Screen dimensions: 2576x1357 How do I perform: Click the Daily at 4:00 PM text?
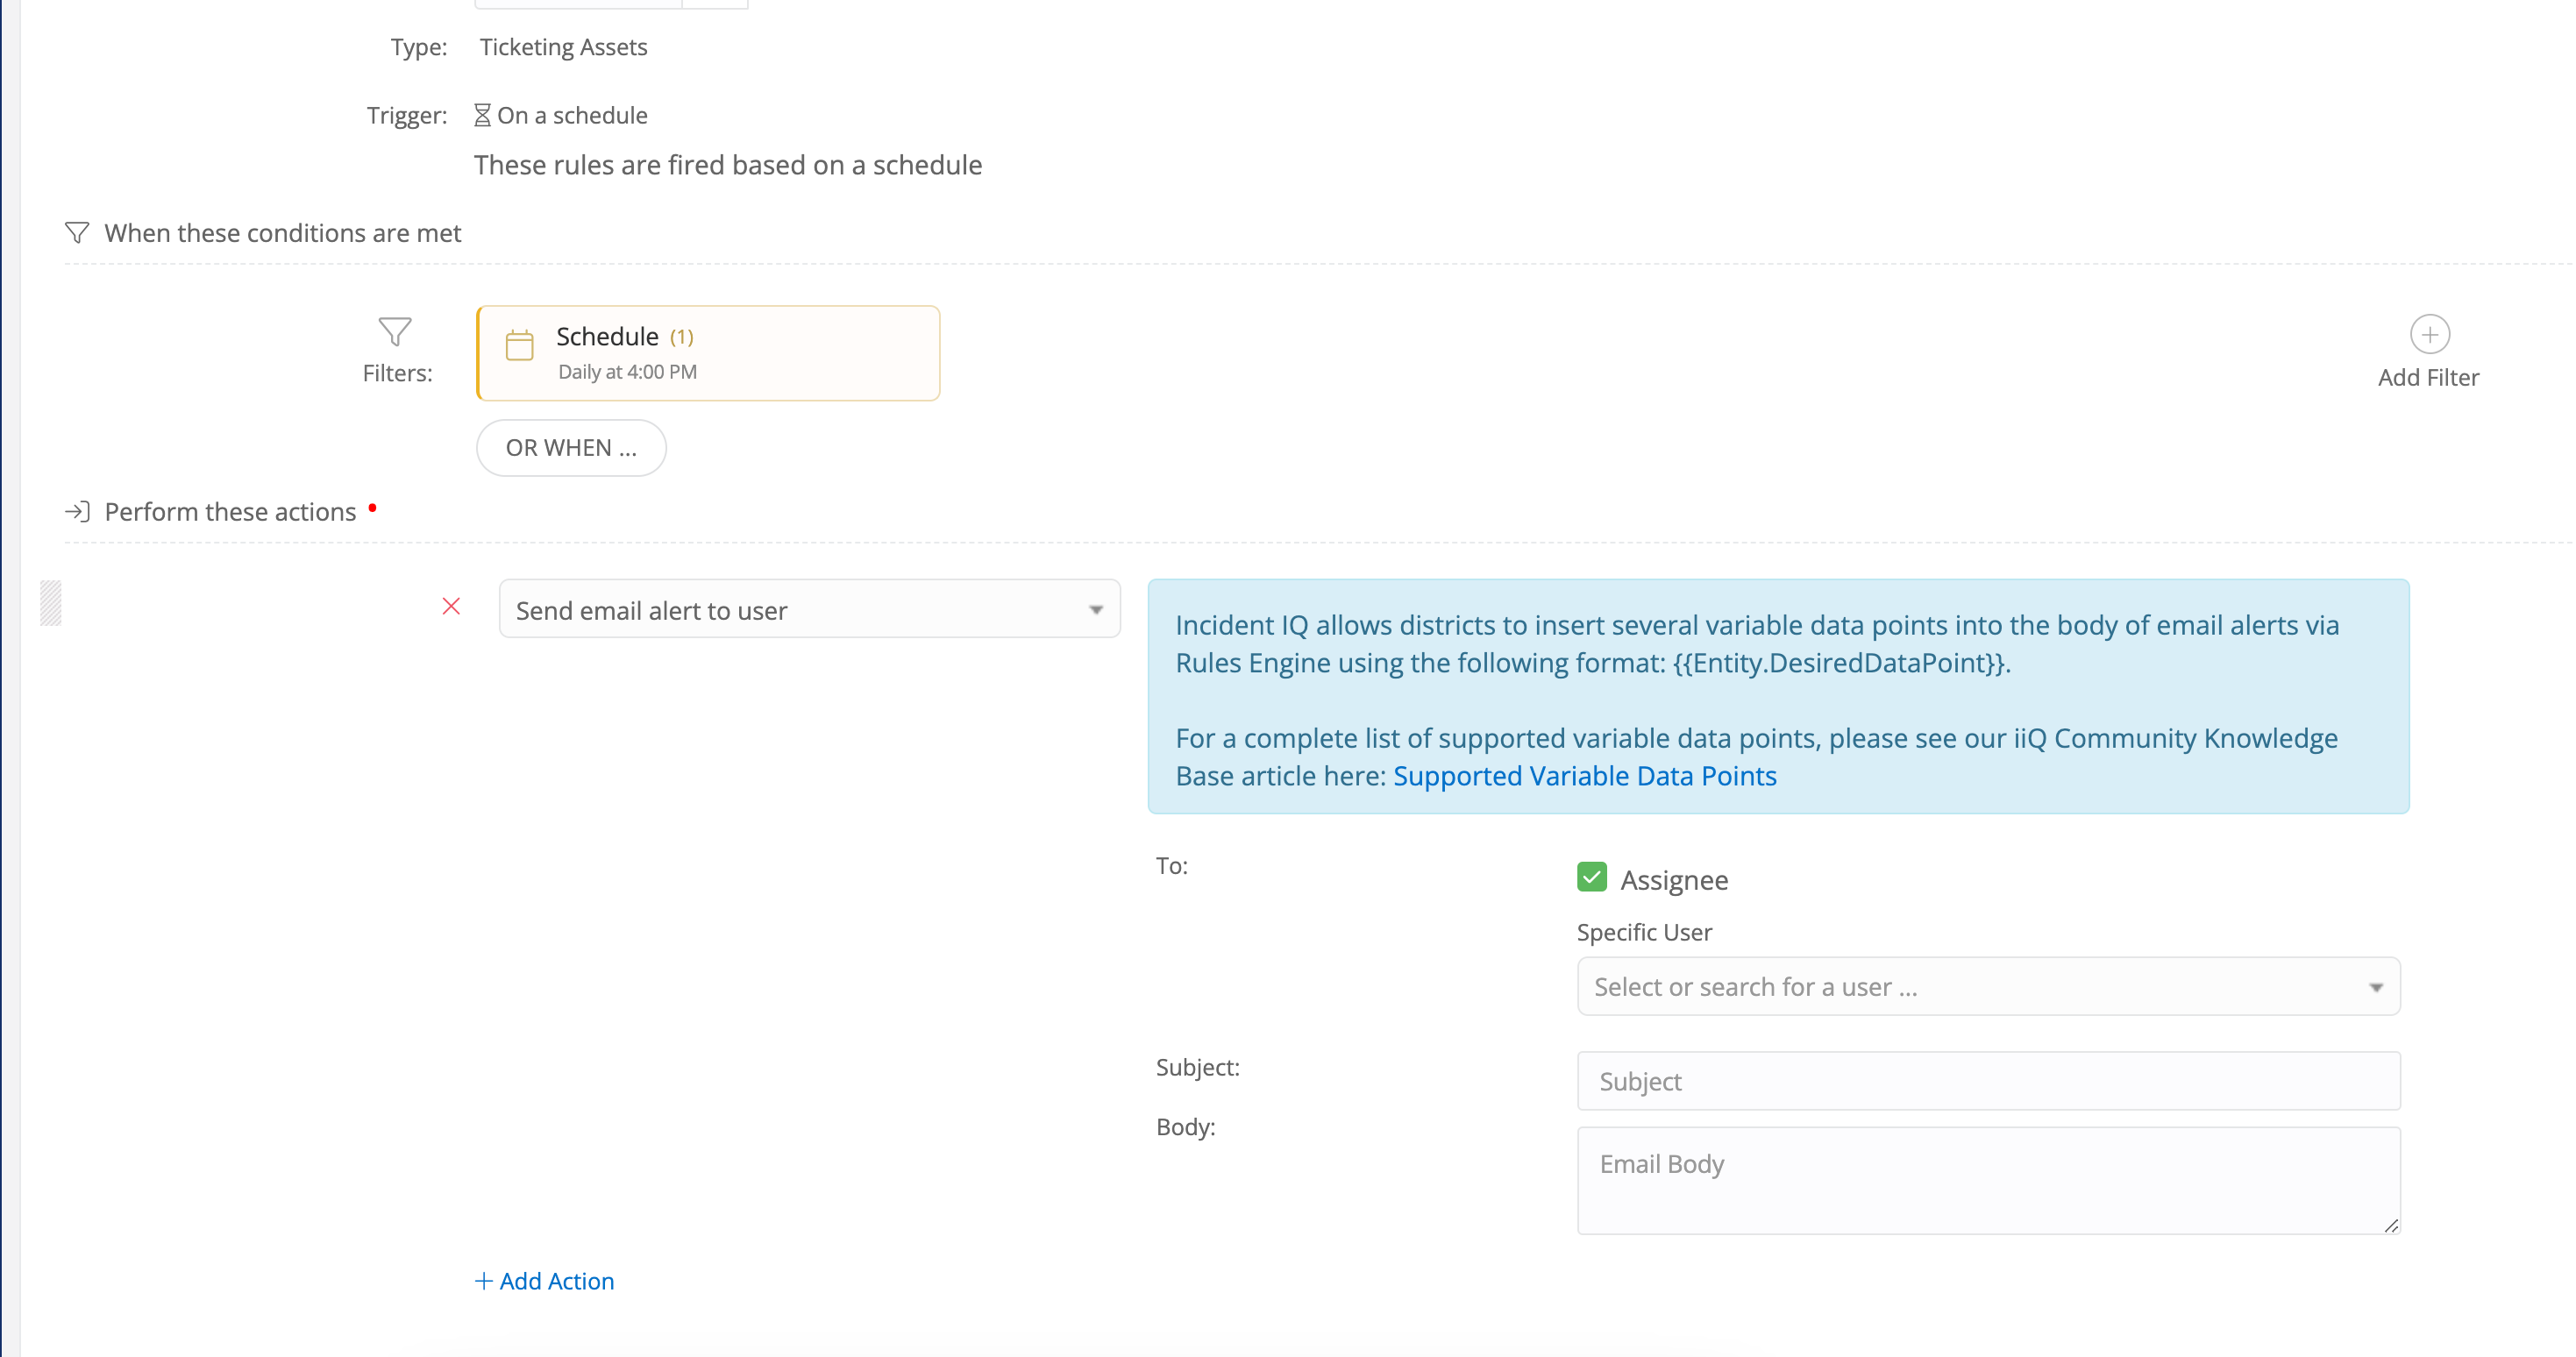point(627,372)
